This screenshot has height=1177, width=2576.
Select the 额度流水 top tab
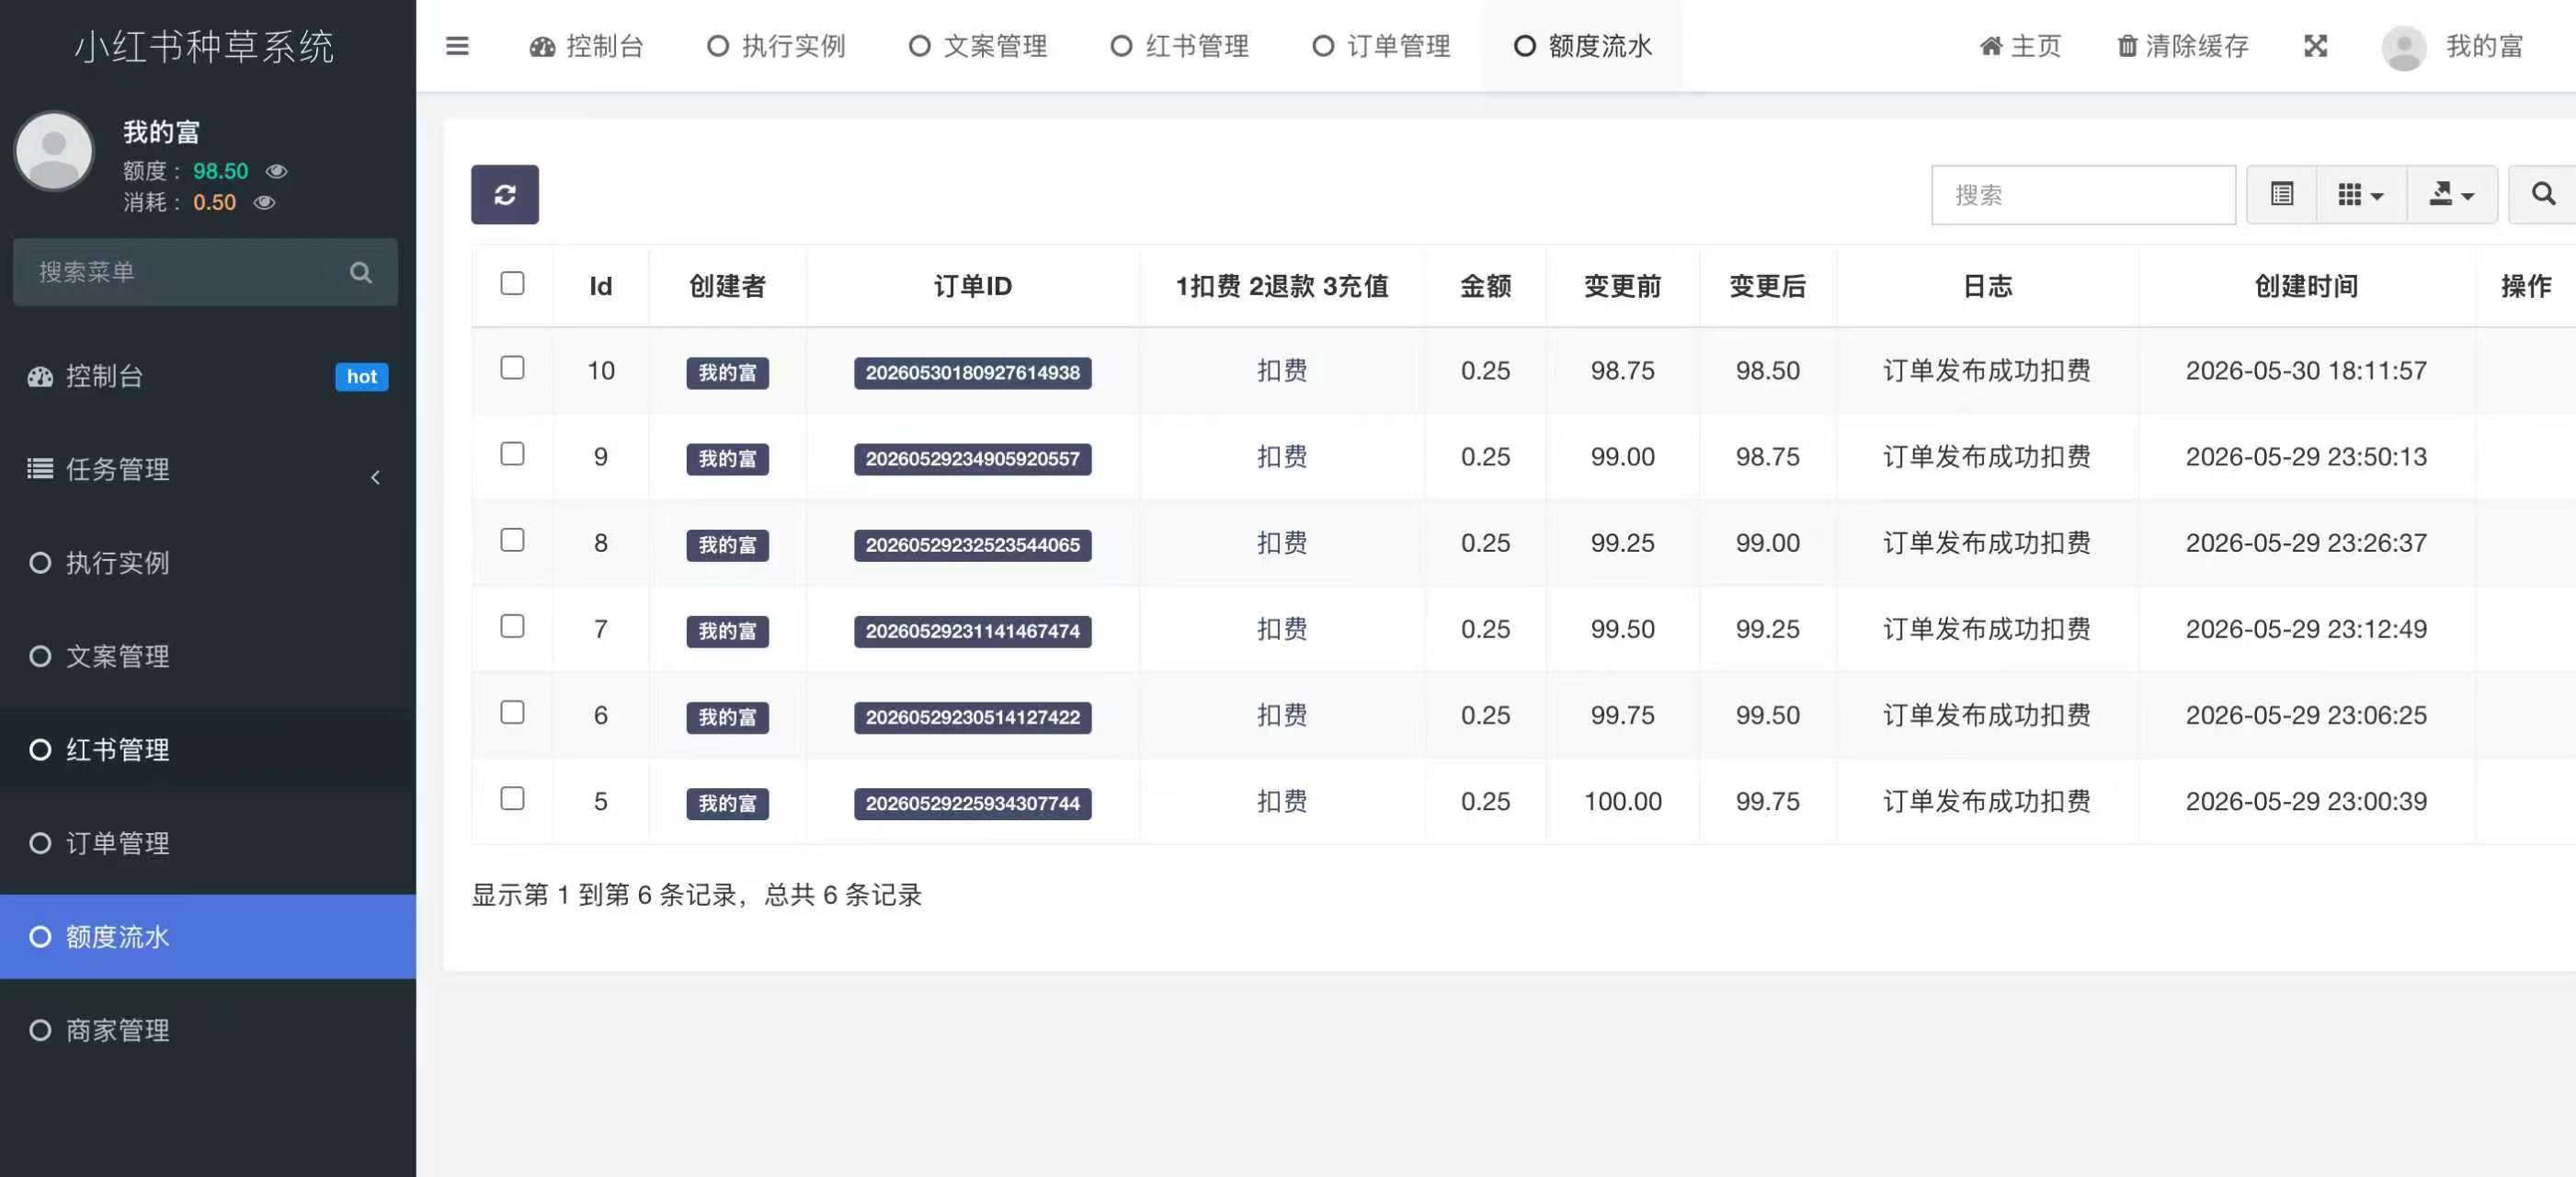pos(1583,46)
